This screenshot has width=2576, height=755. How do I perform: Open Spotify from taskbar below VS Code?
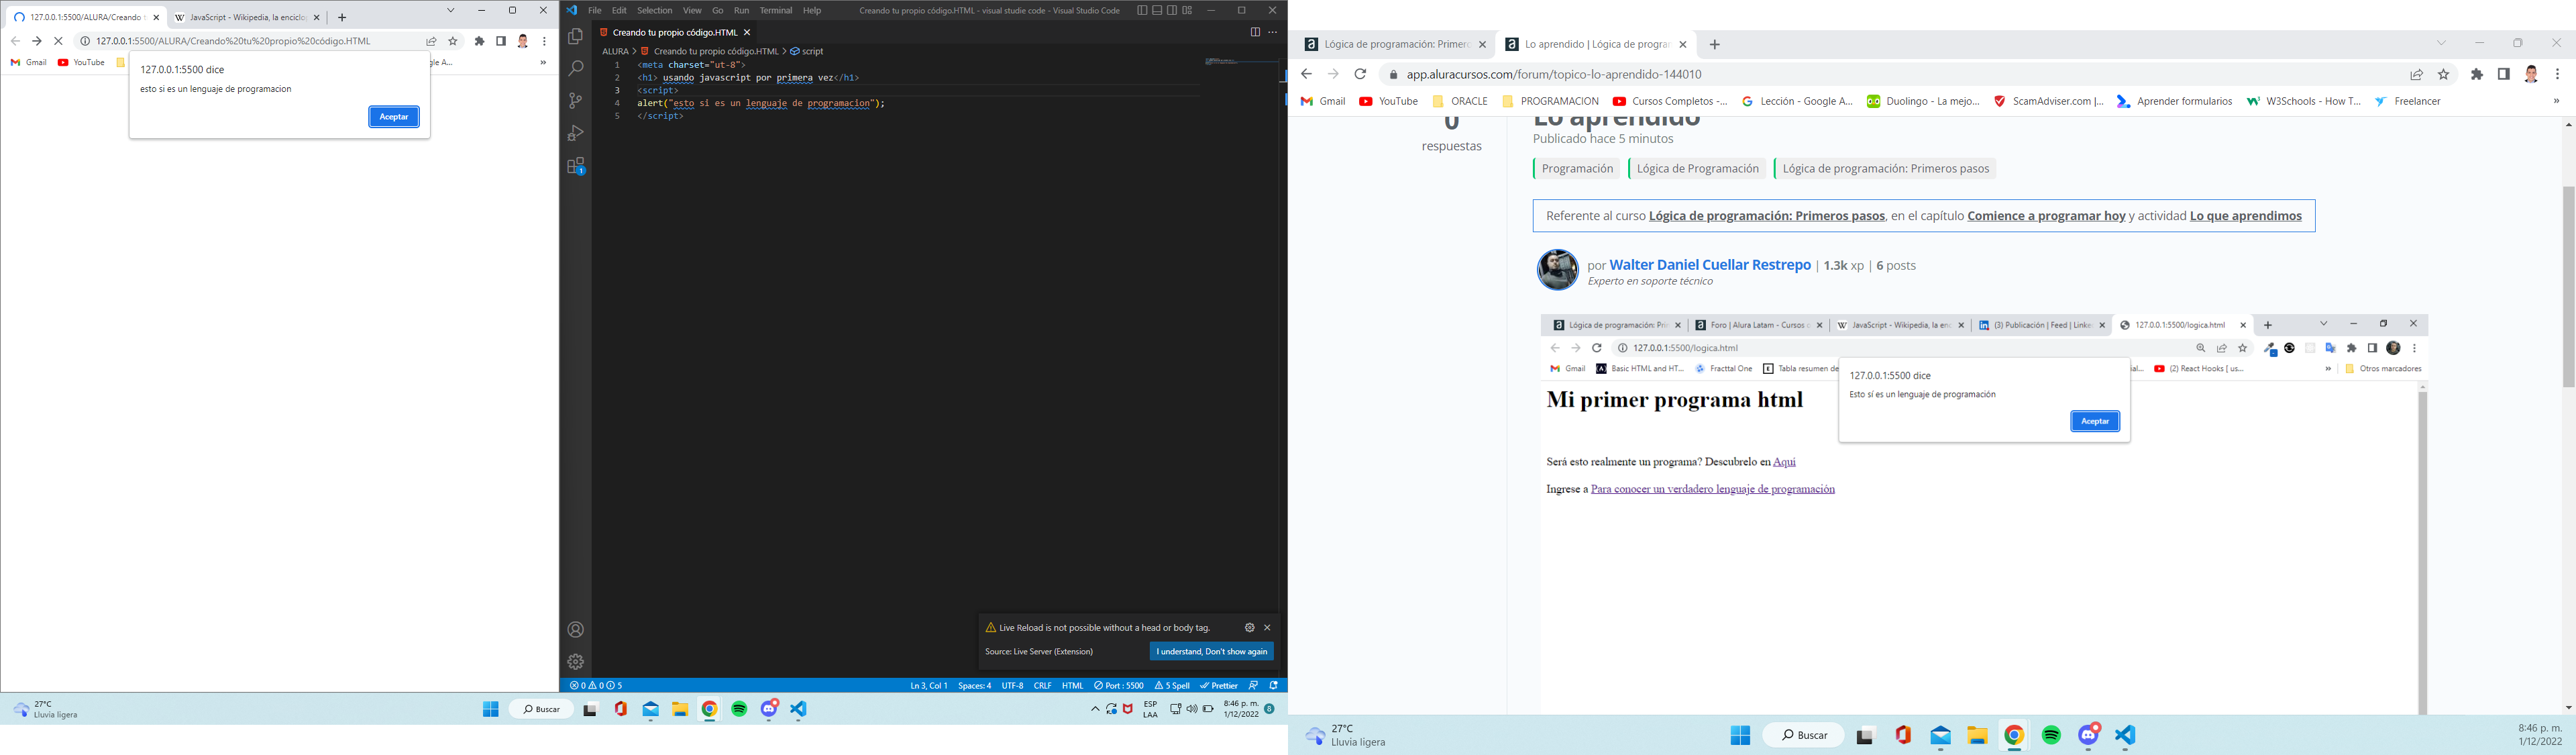(x=739, y=709)
